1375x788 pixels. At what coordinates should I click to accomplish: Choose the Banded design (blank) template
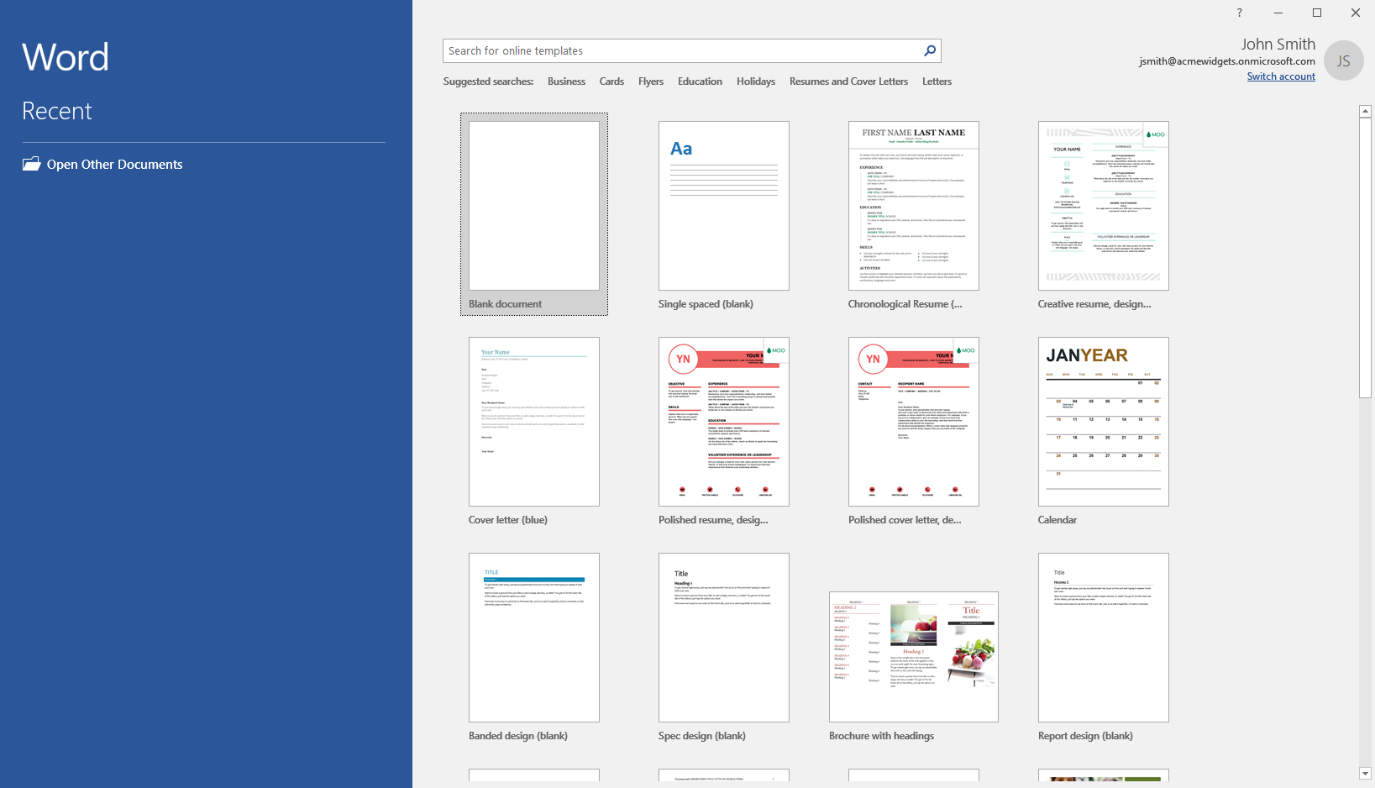click(534, 646)
